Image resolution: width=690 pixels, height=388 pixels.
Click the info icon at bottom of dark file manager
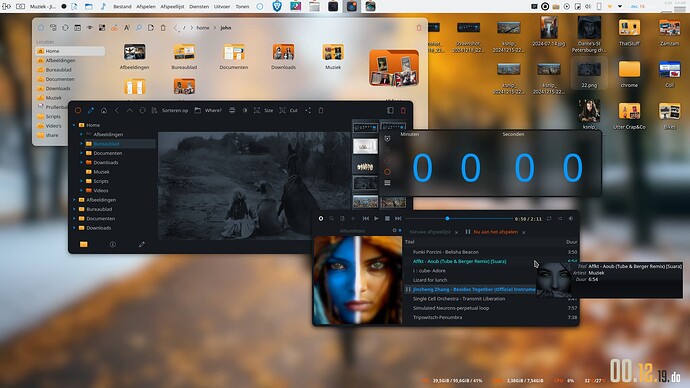tap(113, 244)
